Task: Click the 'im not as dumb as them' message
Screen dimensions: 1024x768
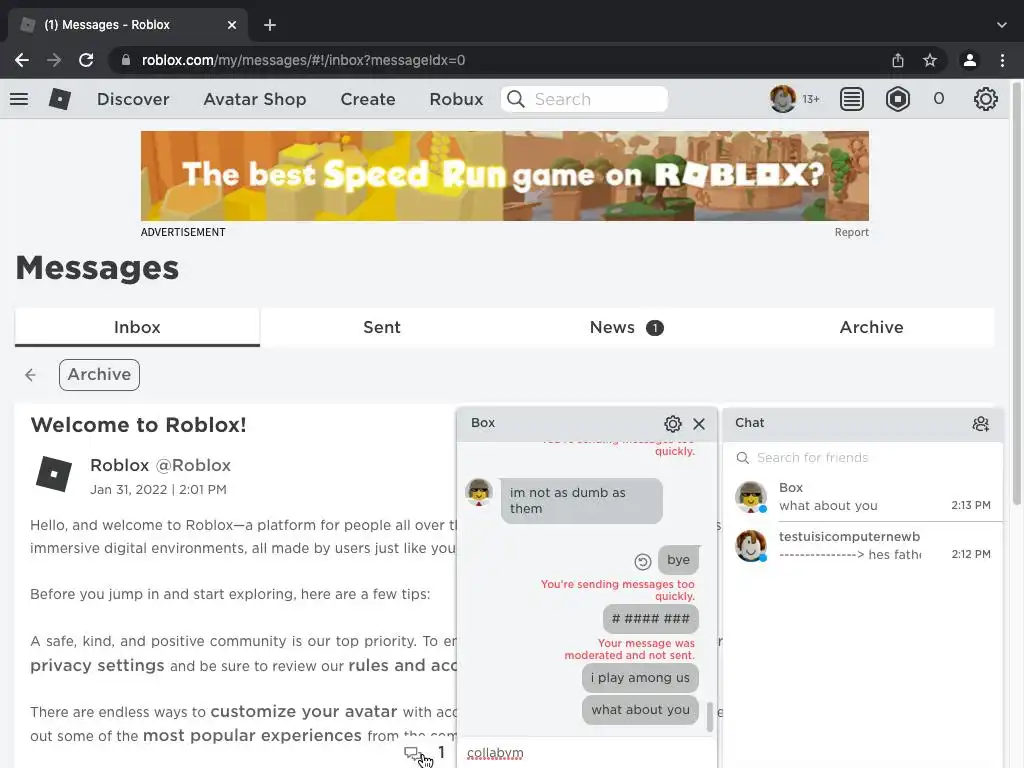Action: (581, 501)
